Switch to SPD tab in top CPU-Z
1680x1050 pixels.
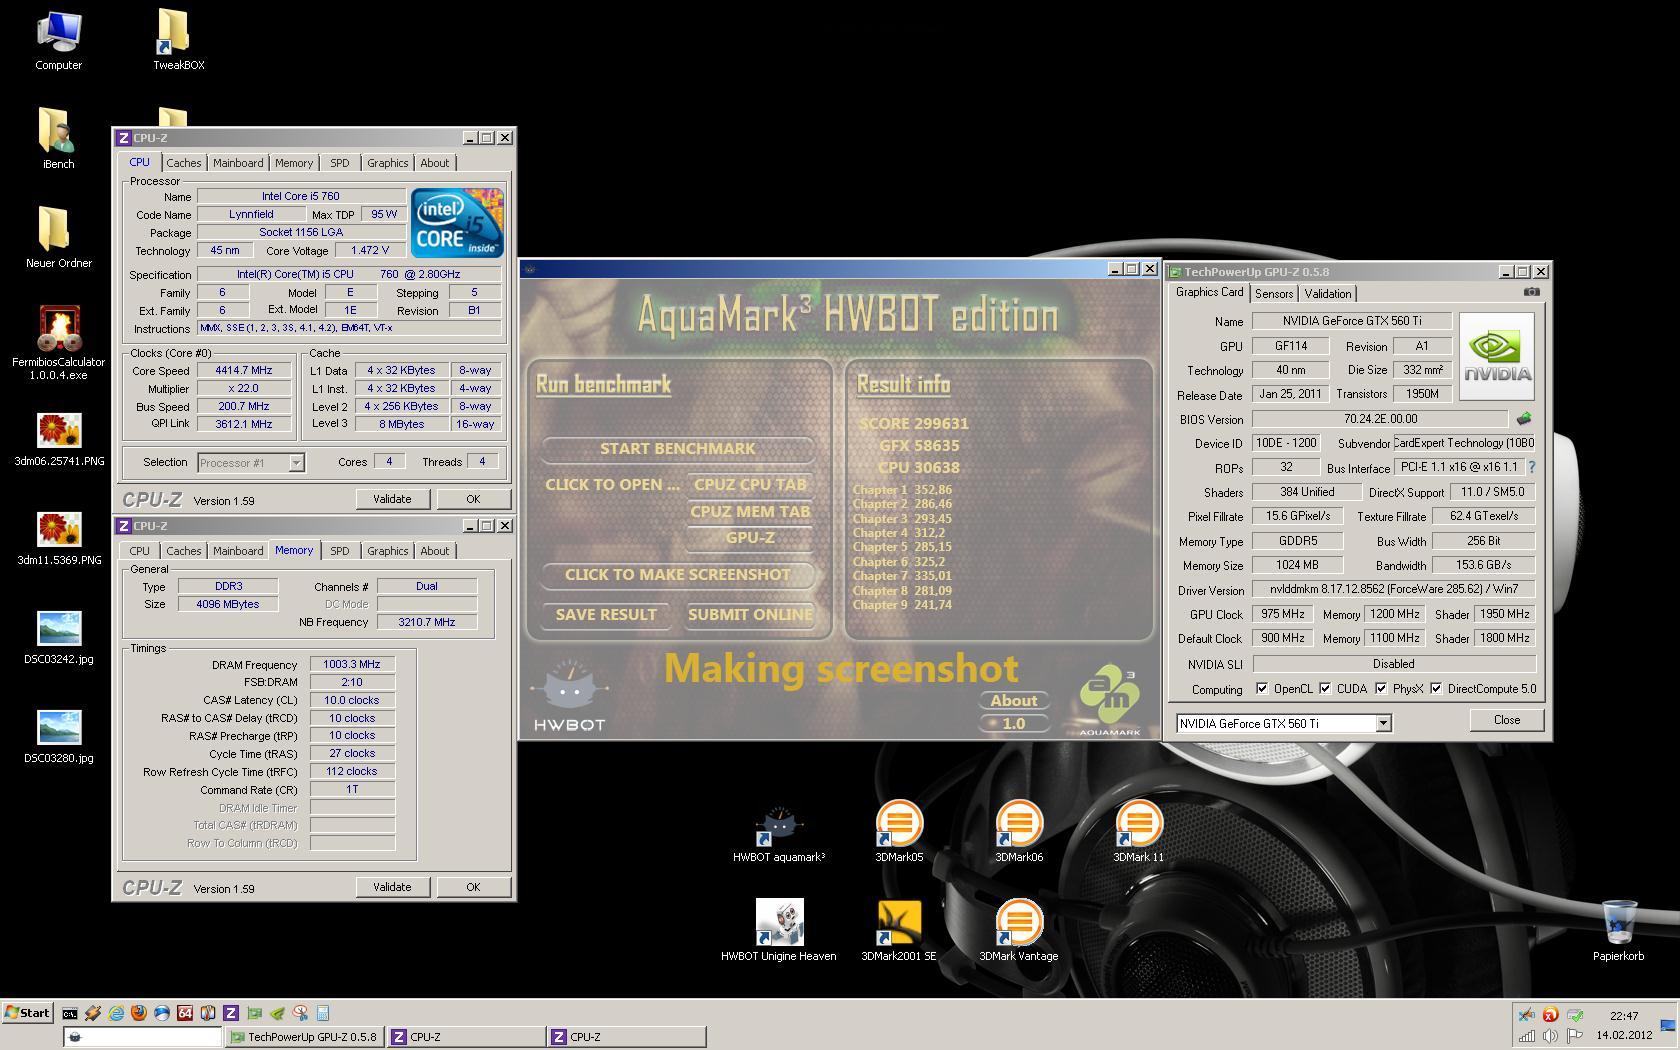pos(340,163)
